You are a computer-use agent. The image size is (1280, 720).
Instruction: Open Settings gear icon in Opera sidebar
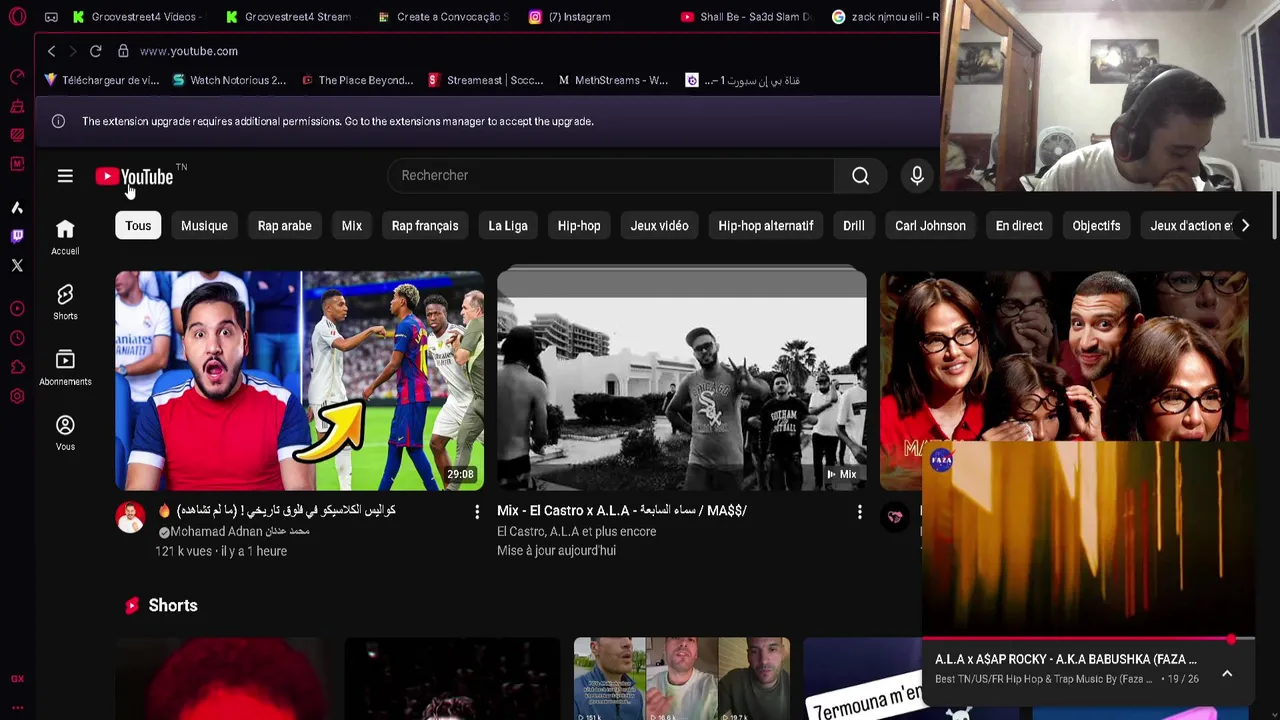pyautogui.click(x=17, y=396)
